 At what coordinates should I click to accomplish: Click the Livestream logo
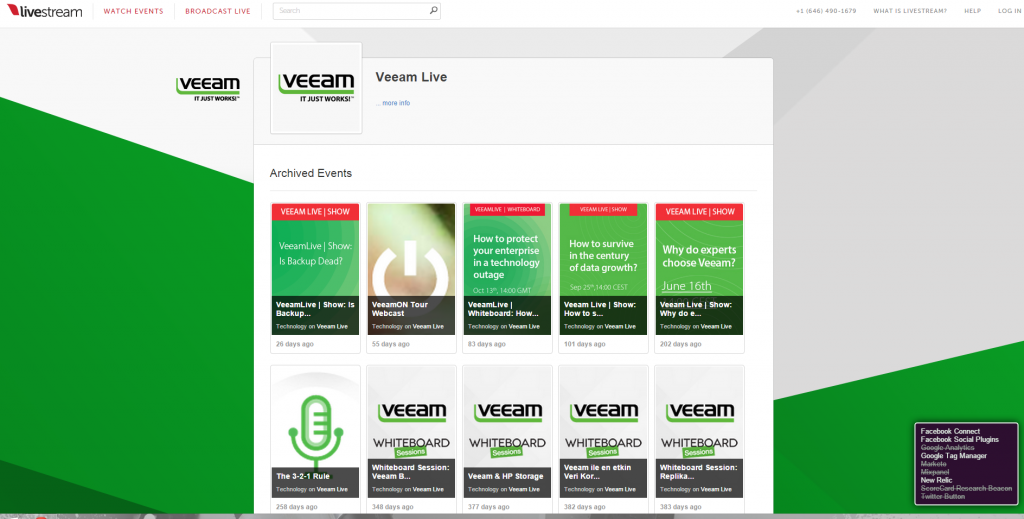coord(44,11)
